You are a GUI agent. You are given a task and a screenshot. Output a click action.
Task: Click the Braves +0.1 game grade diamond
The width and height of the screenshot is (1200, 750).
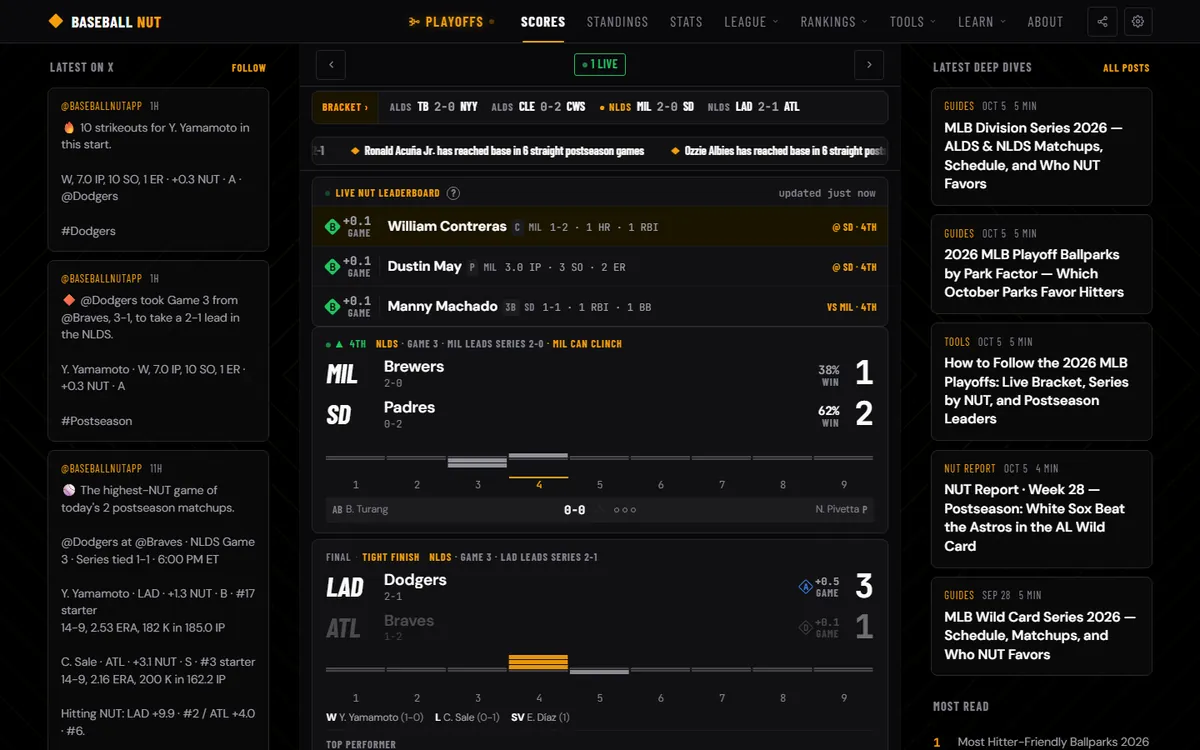[x=805, y=628]
